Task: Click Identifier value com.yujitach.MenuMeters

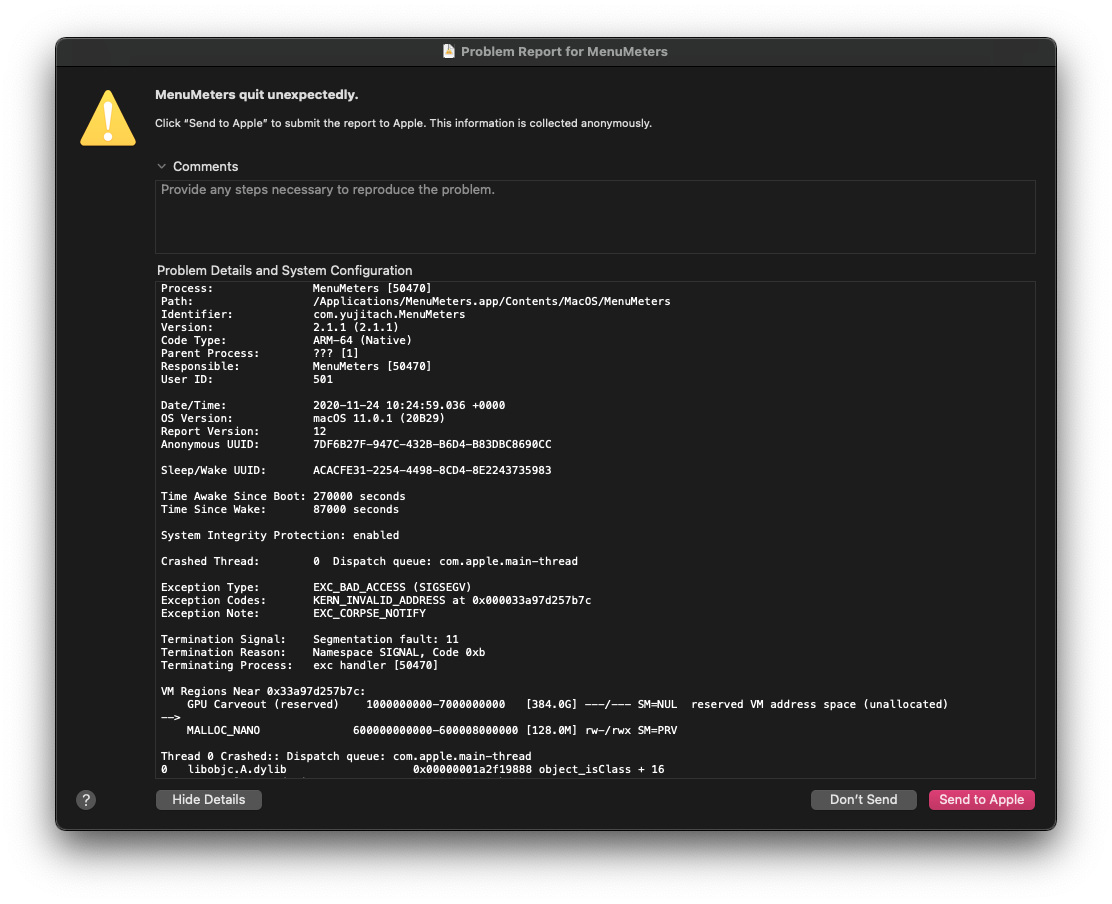Action: point(389,314)
